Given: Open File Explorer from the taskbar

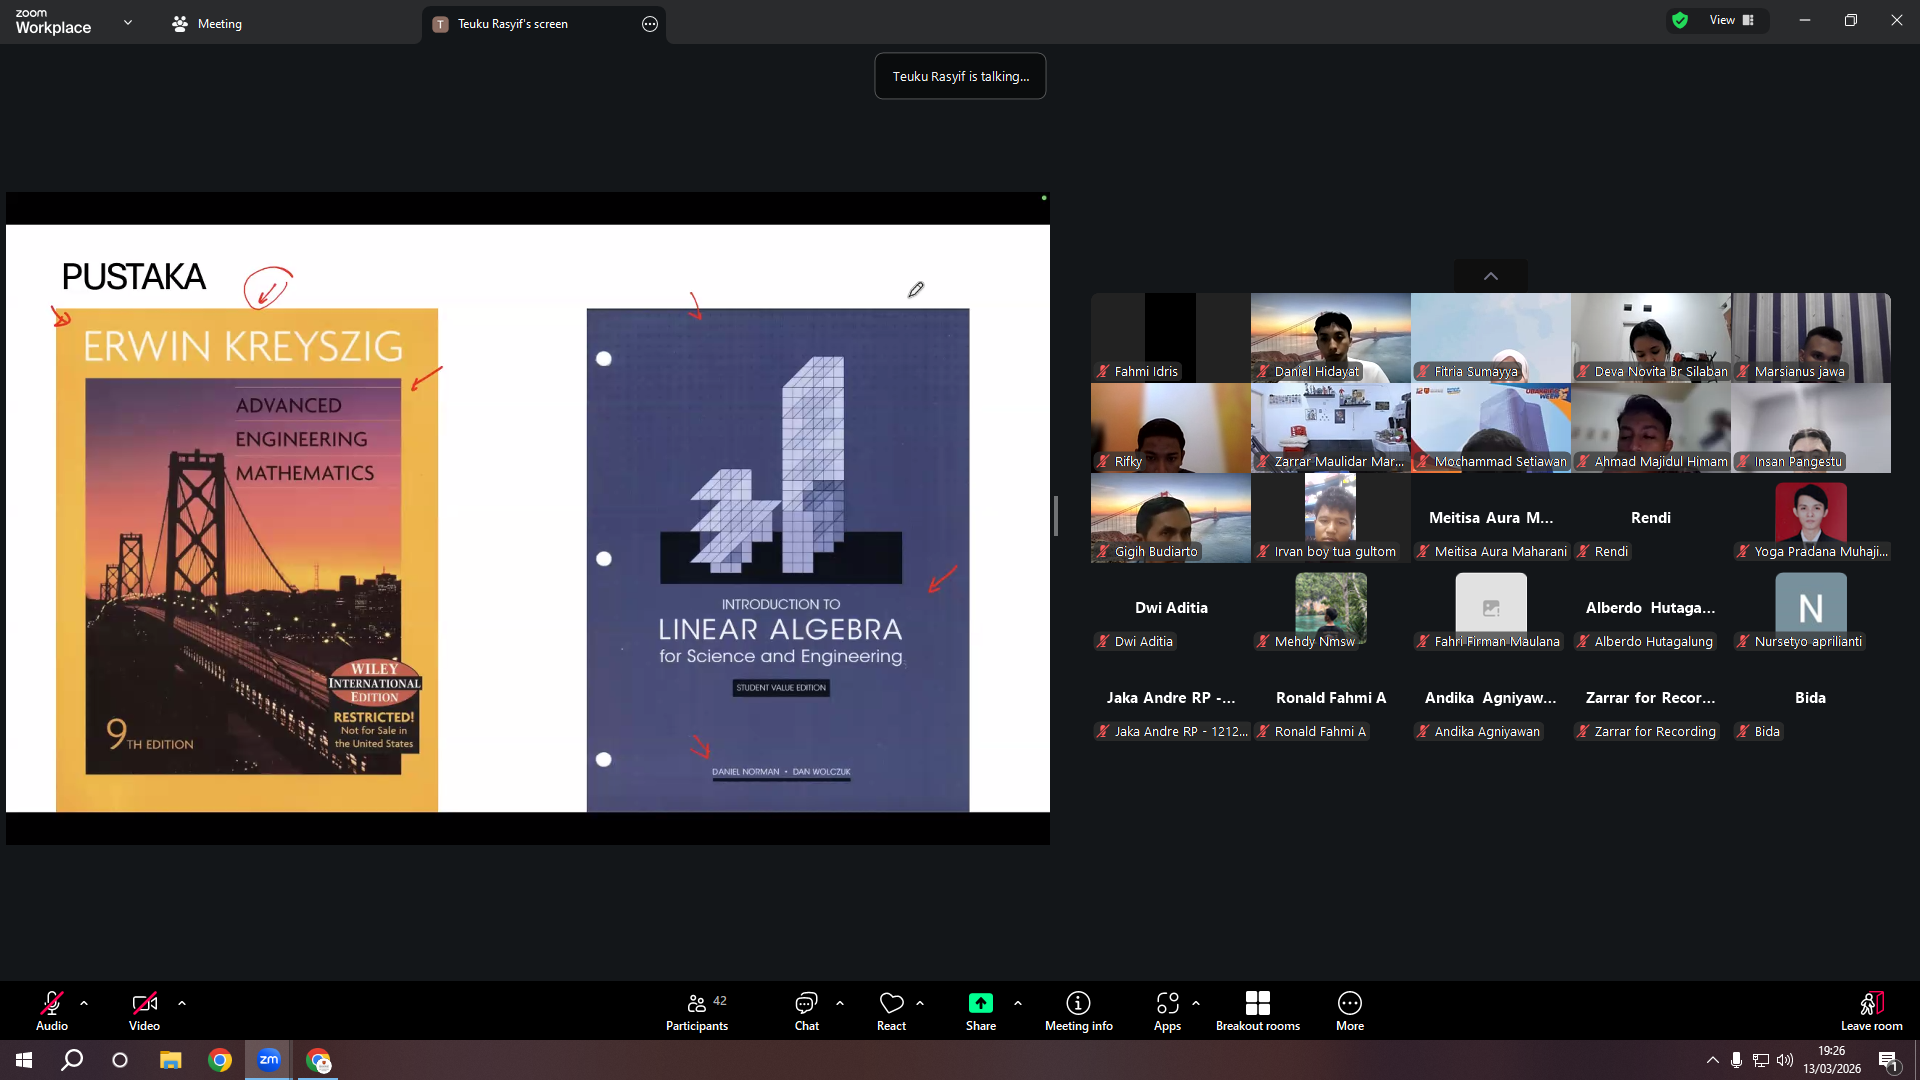Looking at the screenshot, I should click(x=171, y=1060).
